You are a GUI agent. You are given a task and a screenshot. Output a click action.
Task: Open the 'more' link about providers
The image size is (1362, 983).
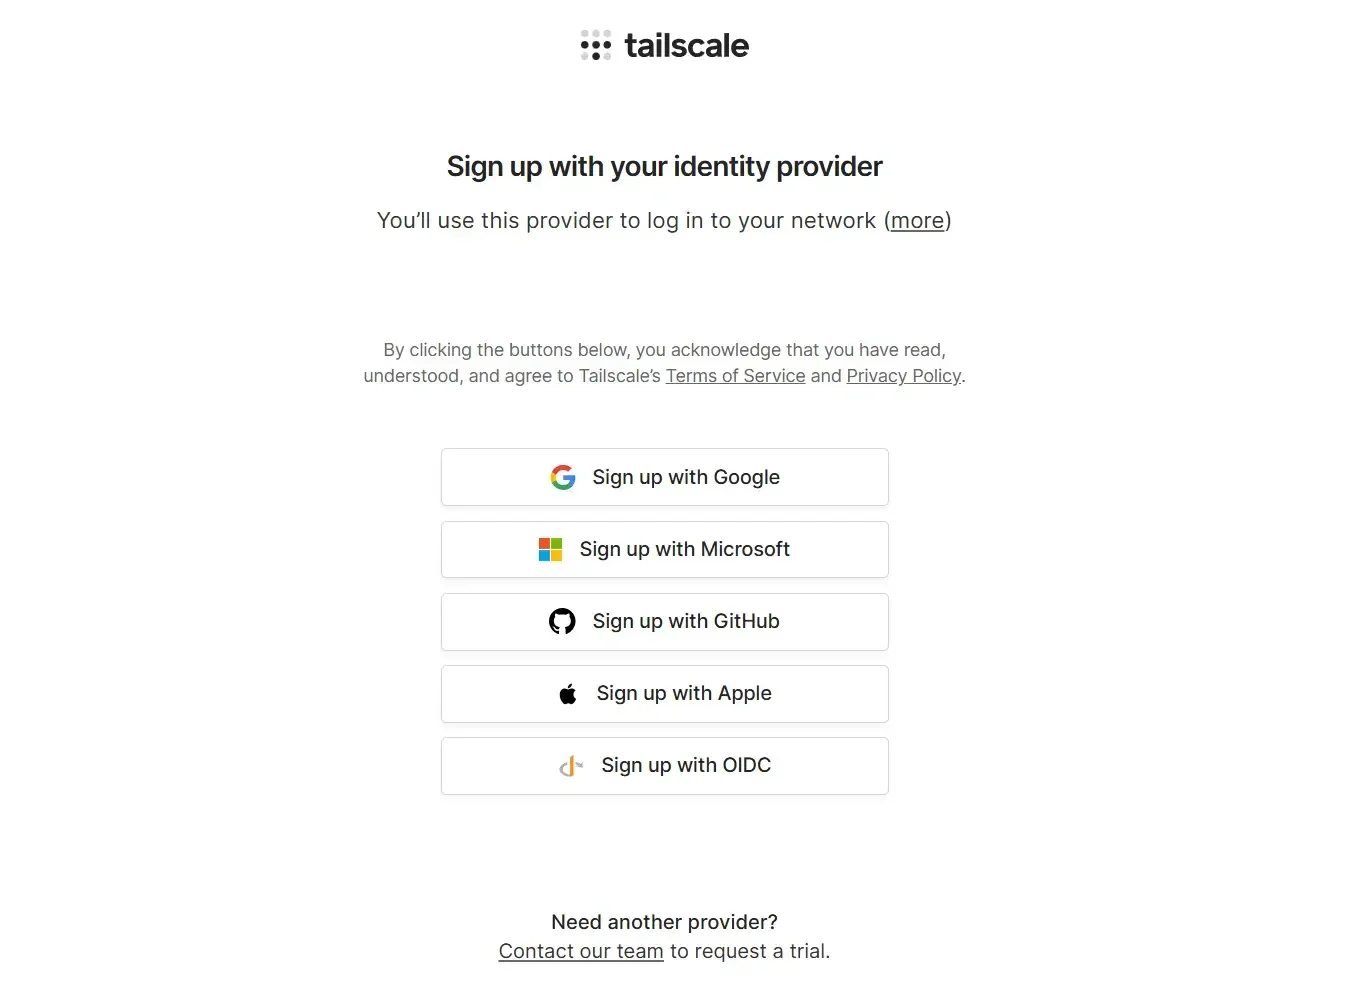tap(917, 221)
